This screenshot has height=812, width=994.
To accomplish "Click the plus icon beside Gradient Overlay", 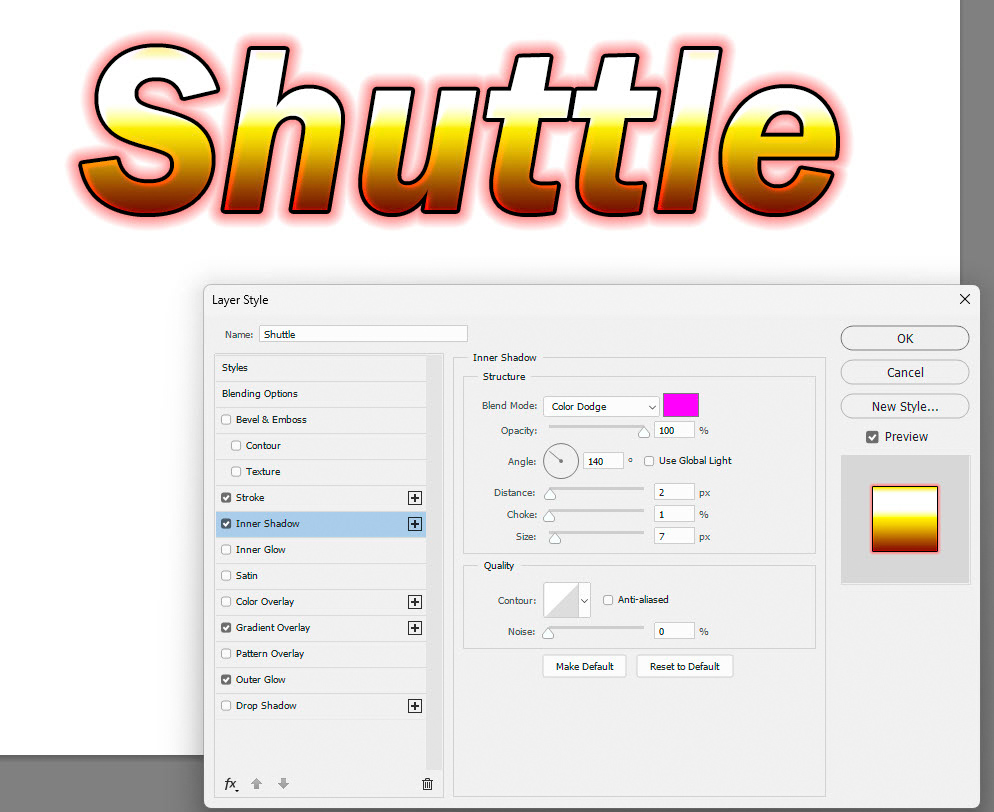I will [x=415, y=628].
